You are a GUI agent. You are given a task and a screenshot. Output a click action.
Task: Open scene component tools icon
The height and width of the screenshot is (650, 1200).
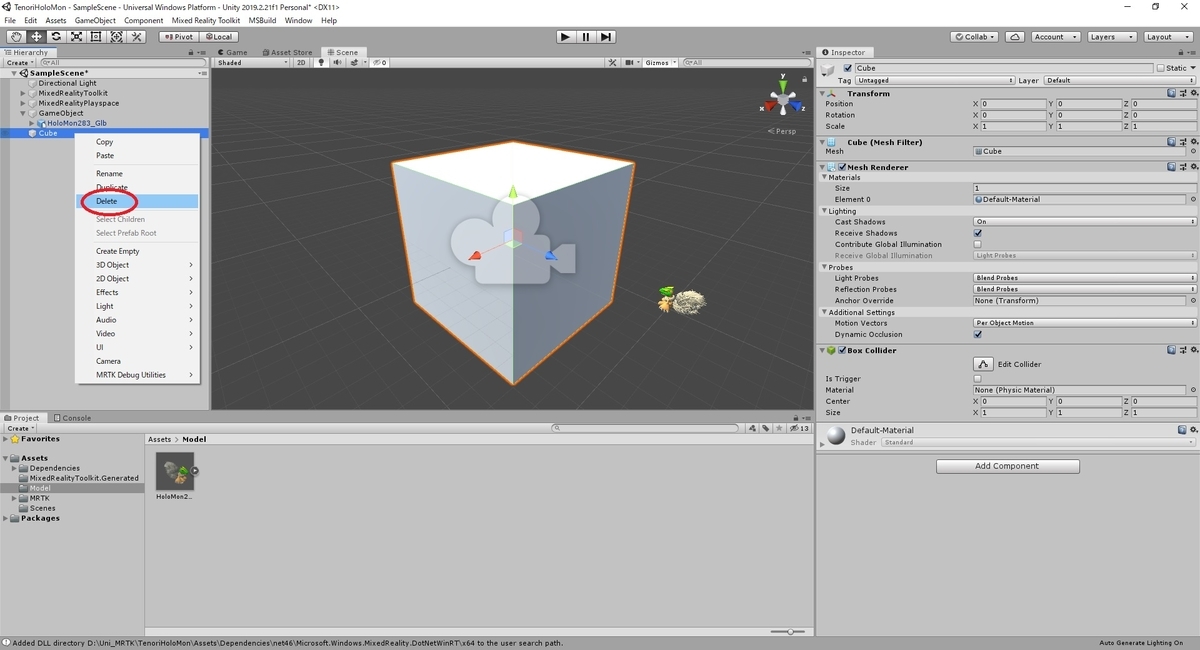point(613,63)
